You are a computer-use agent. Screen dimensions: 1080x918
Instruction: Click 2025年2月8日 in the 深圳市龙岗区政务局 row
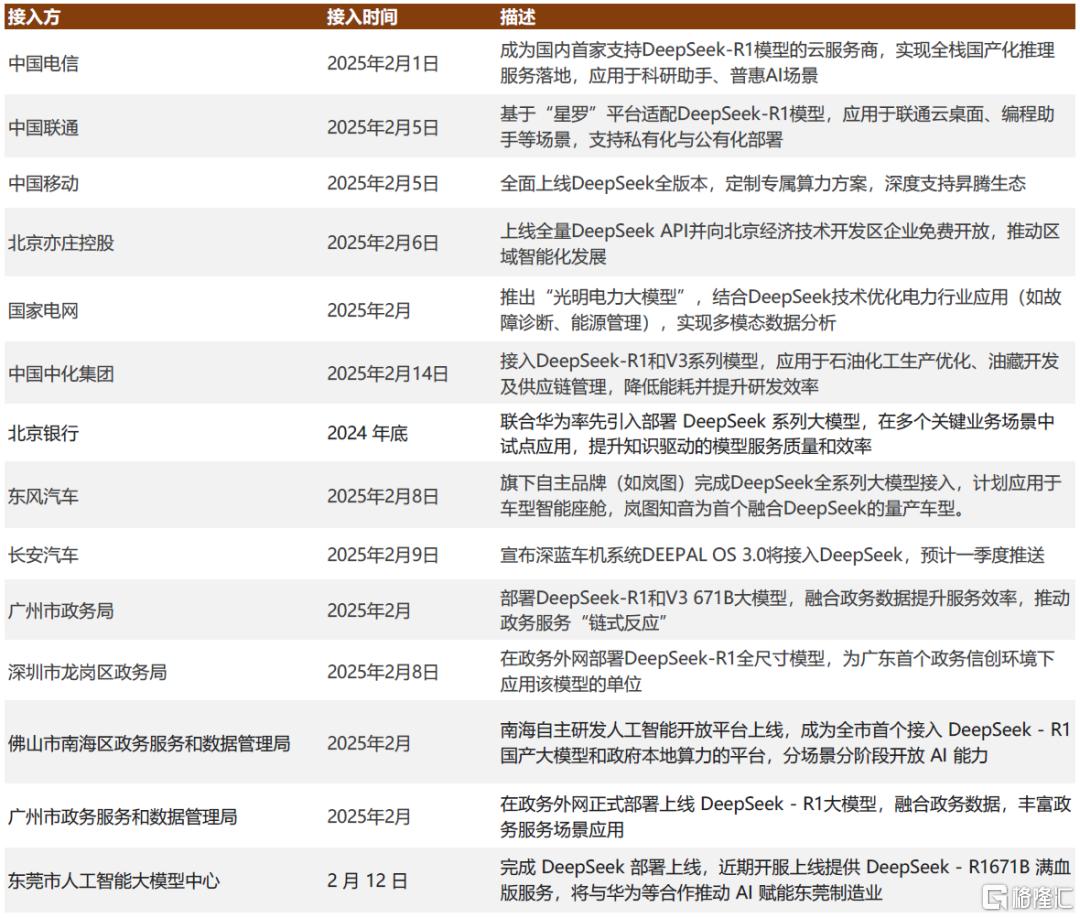pos(383,671)
